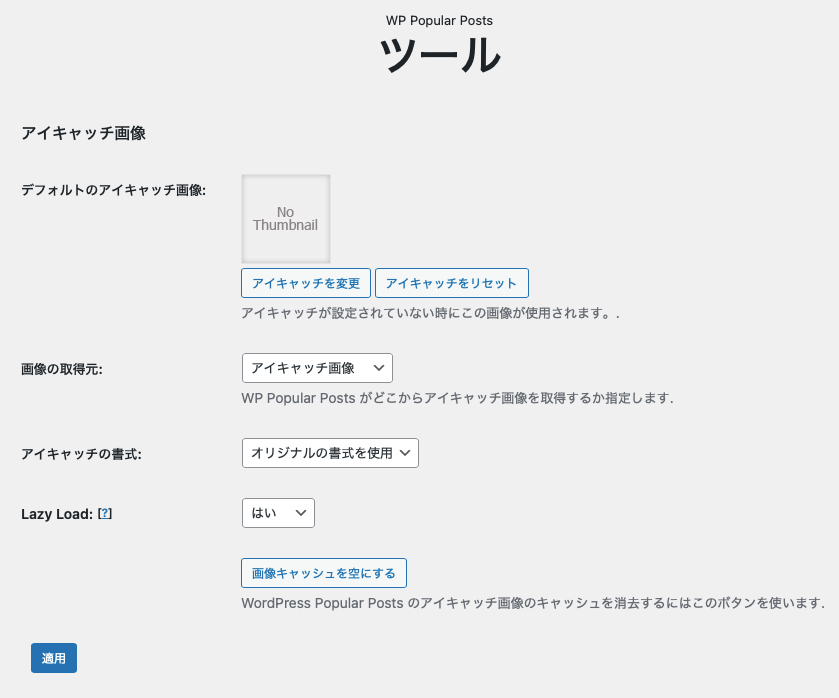
Task: Select the No Thumbnail default image
Action: pos(285,219)
